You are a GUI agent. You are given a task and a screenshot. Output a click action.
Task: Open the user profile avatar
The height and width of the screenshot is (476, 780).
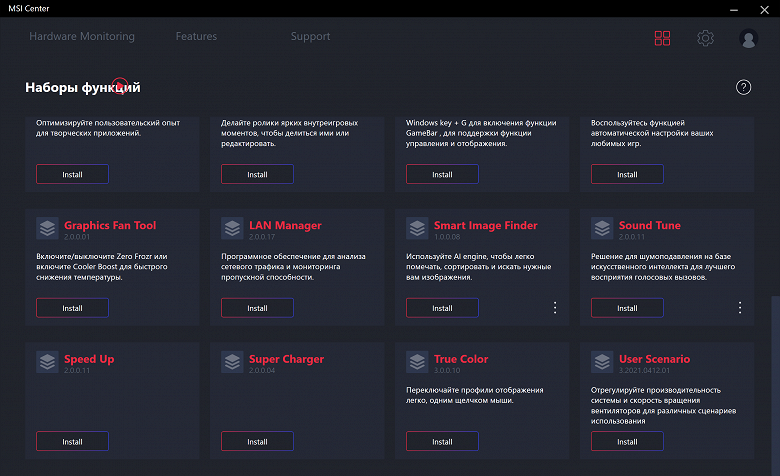(x=748, y=38)
